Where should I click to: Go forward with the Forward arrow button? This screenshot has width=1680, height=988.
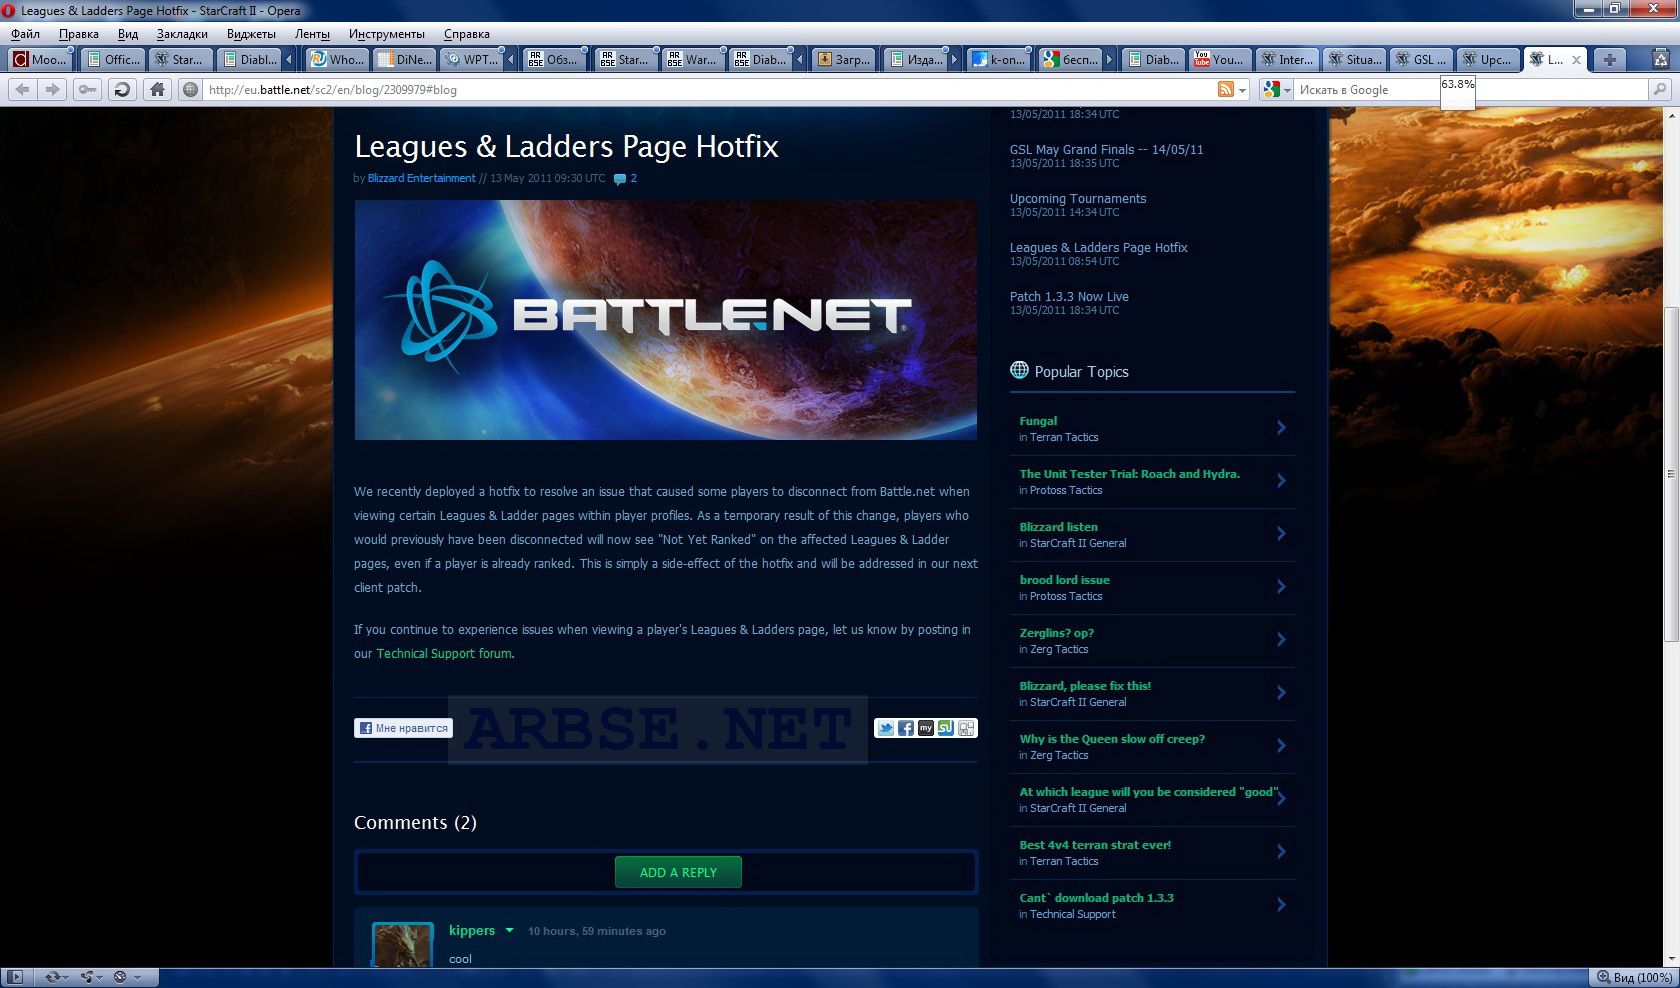tap(53, 89)
